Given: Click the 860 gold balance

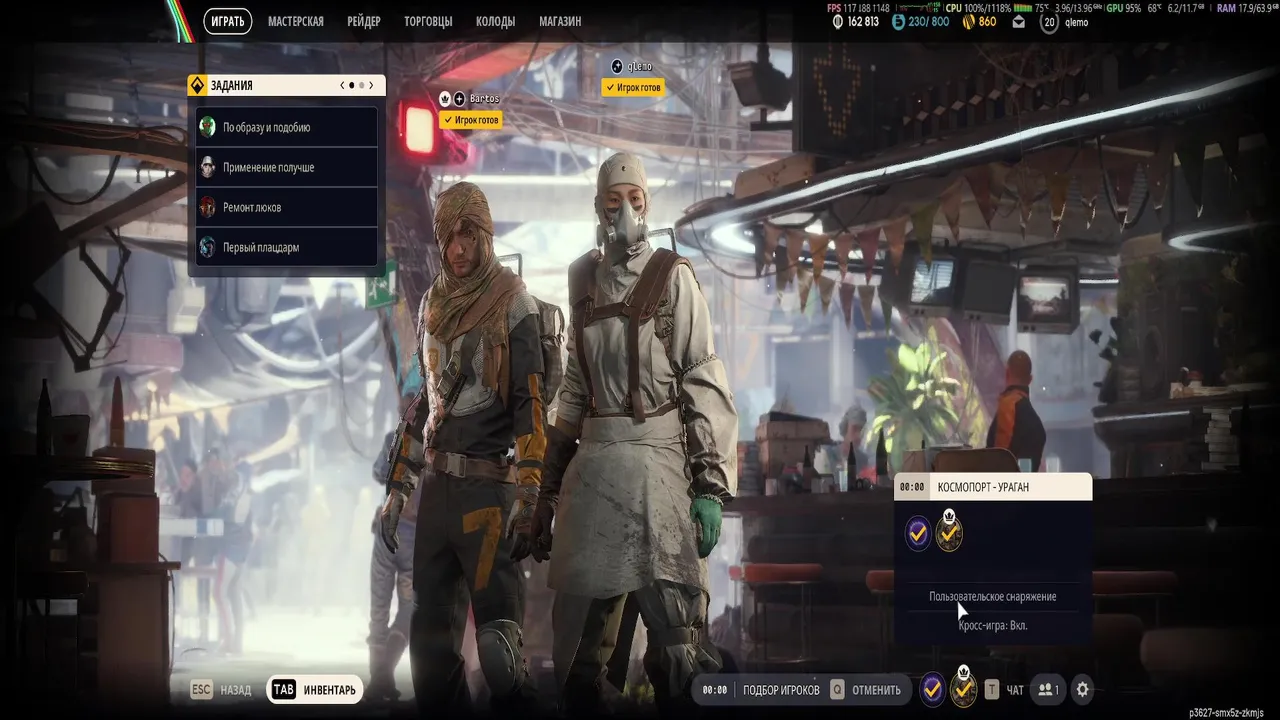Looking at the screenshot, I should (x=987, y=22).
